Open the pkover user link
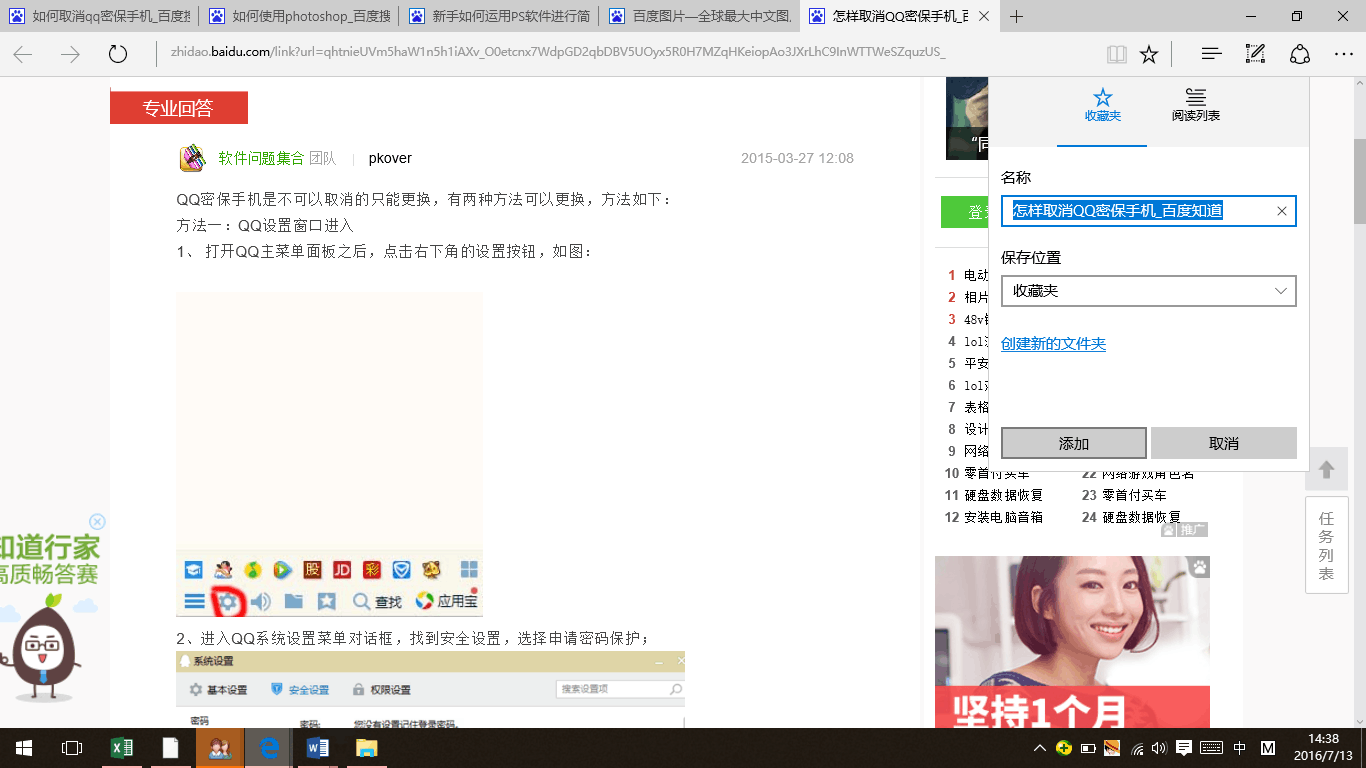Screen dimensions: 1366x768 (390, 158)
